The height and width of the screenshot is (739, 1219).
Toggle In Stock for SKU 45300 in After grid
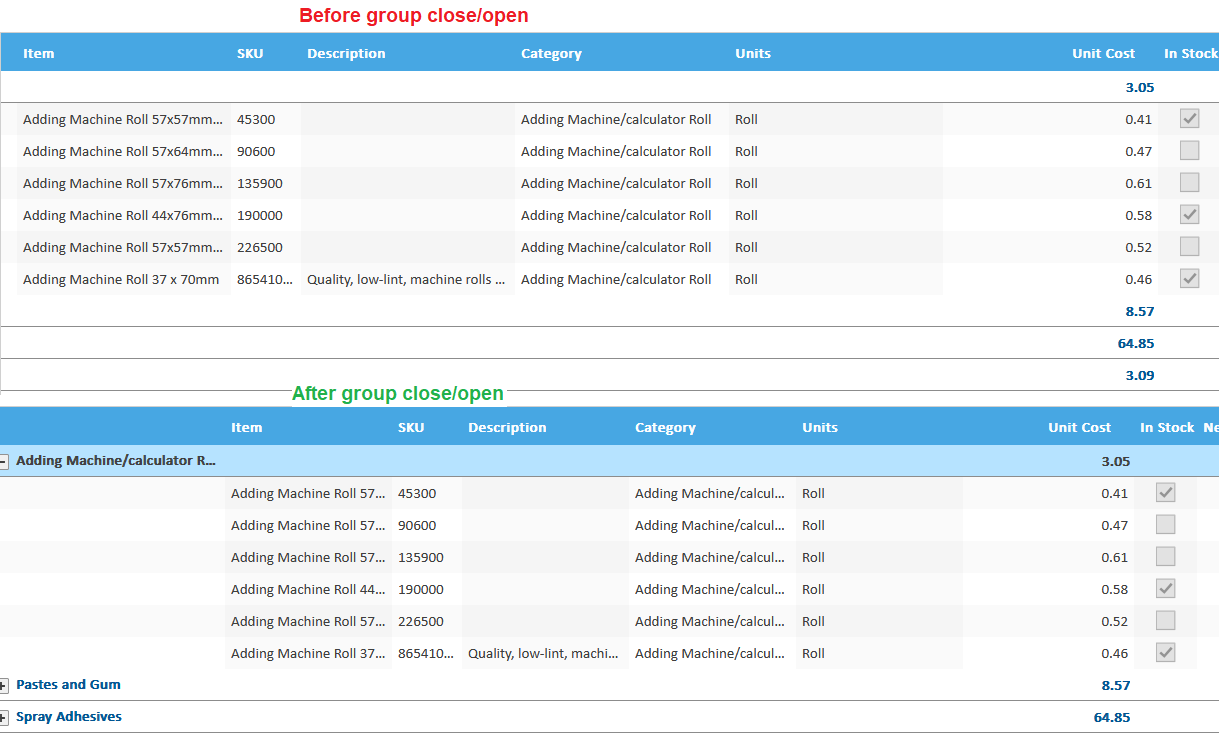[x=1165, y=493]
